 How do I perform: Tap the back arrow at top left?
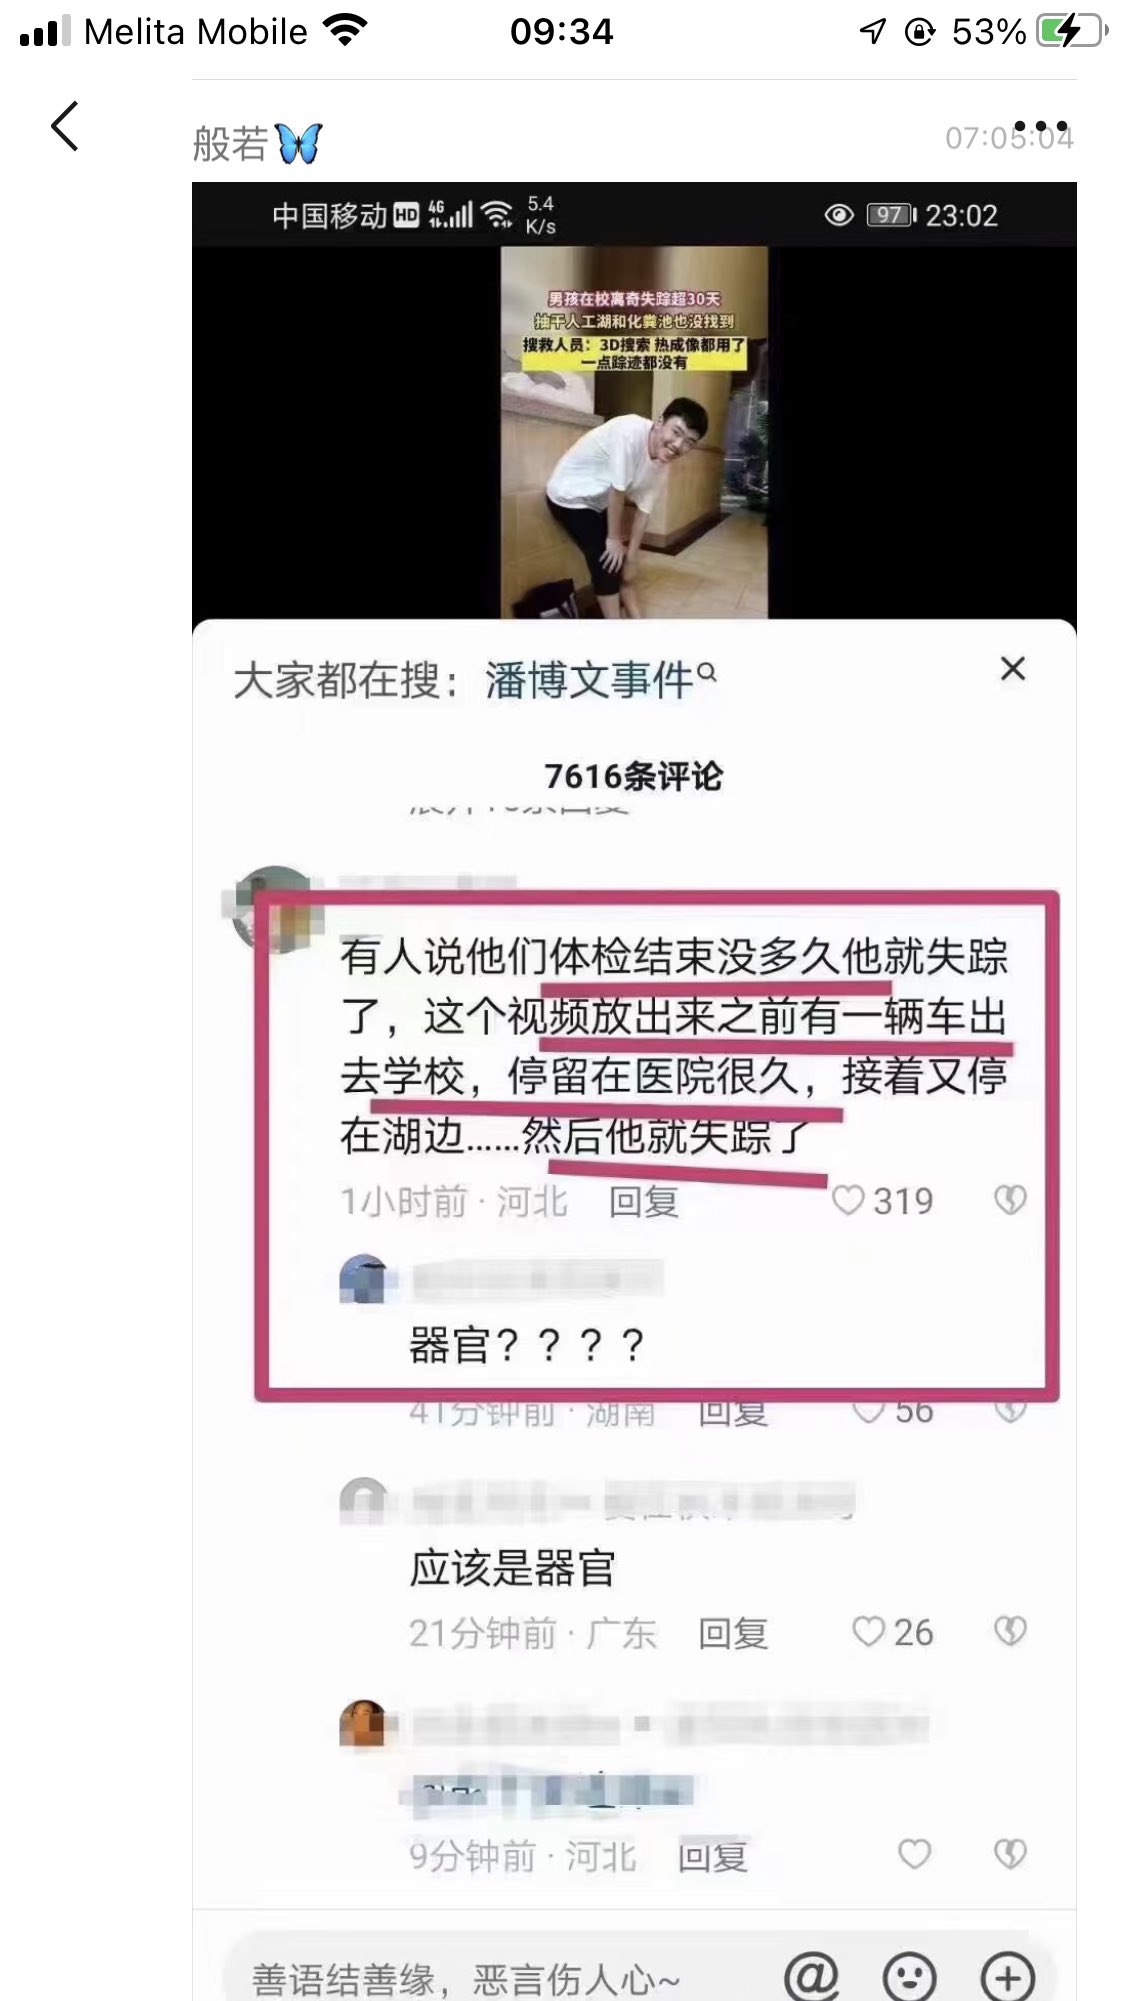tap(65, 127)
